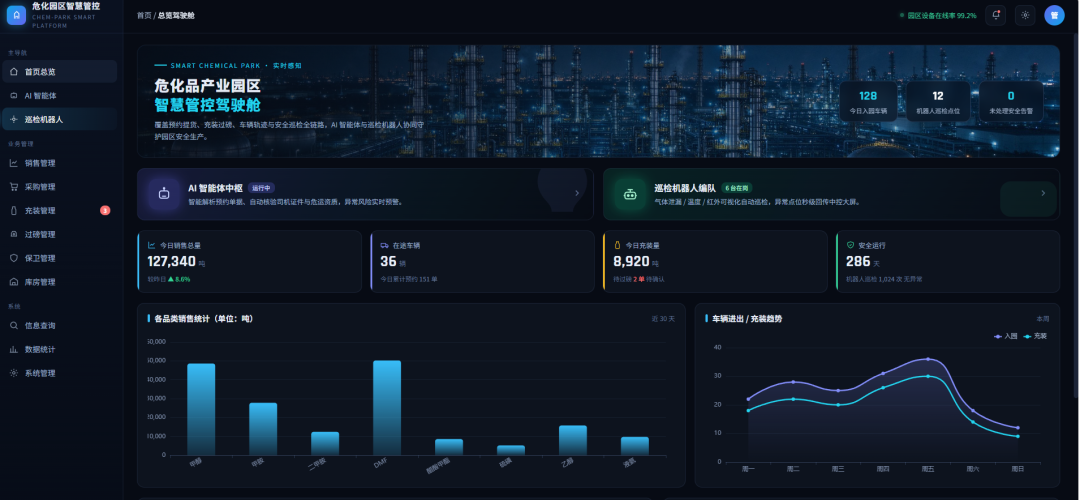Click the 286 safe operation days value
The height and width of the screenshot is (500, 1080).
[858, 261]
